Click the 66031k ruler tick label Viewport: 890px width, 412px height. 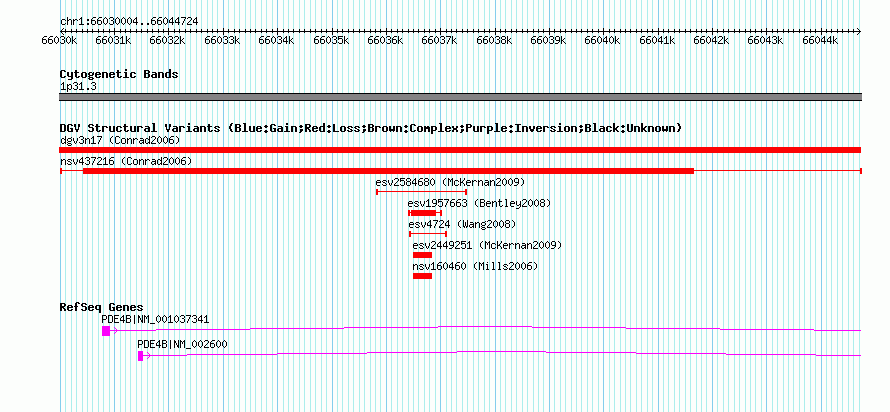(114, 40)
